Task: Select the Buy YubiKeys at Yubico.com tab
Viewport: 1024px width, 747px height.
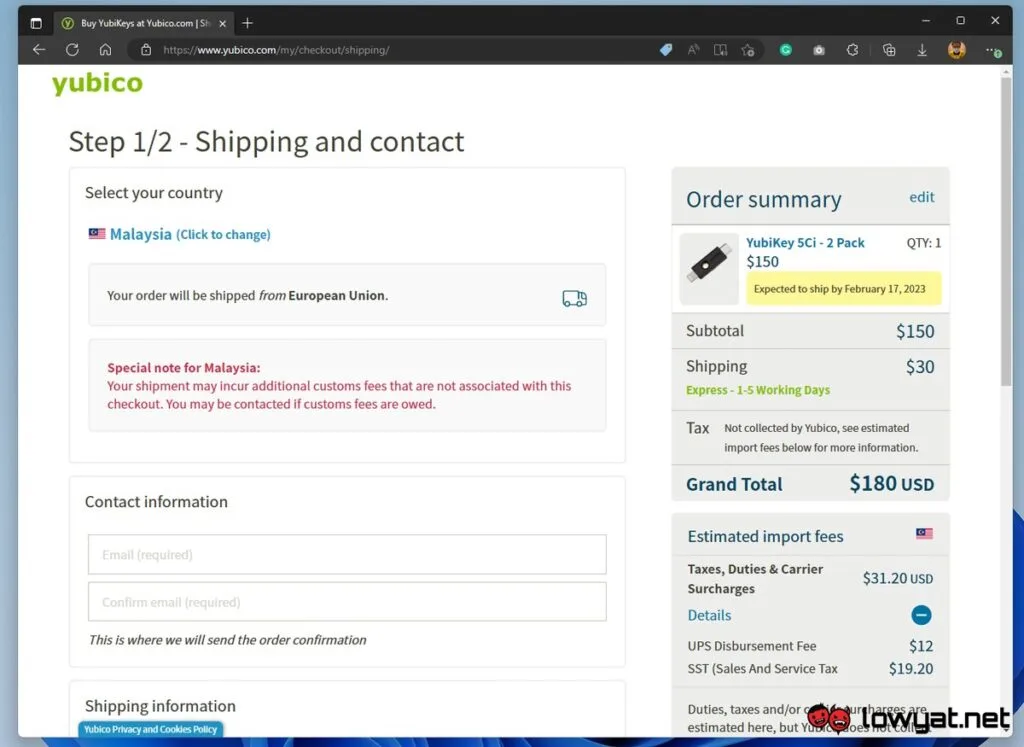Action: tap(144, 24)
